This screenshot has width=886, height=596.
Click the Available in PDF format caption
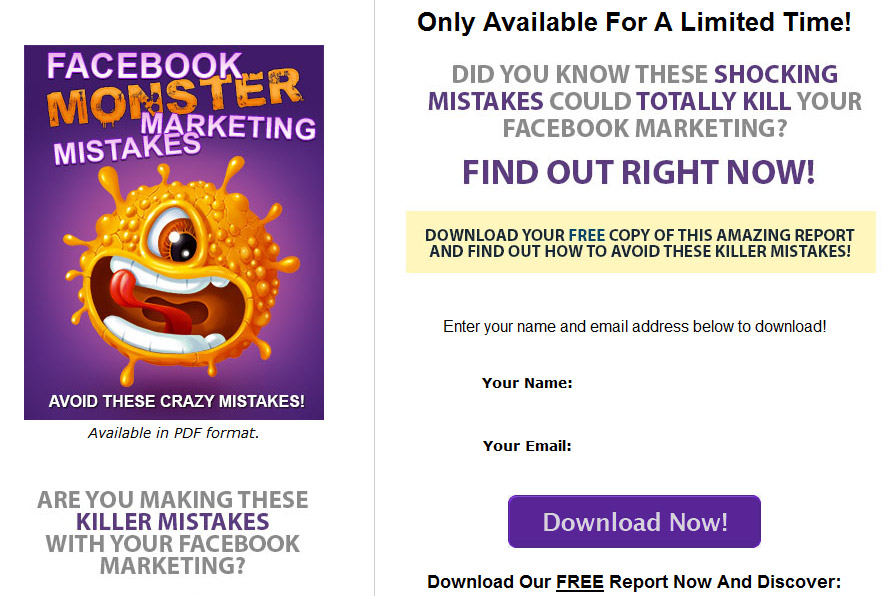pos(173,433)
